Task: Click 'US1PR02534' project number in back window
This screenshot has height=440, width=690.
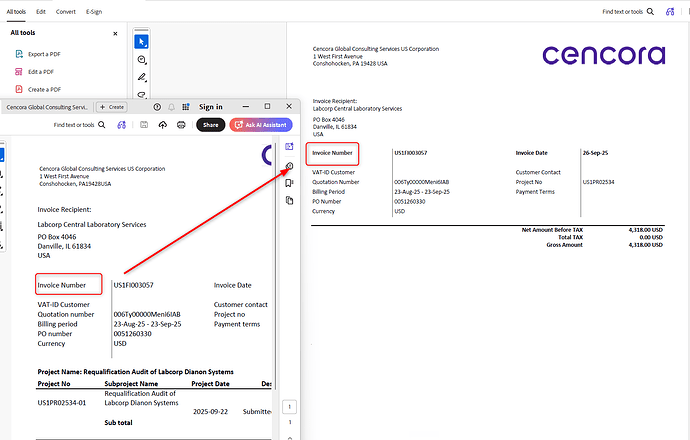Action: pos(598,182)
